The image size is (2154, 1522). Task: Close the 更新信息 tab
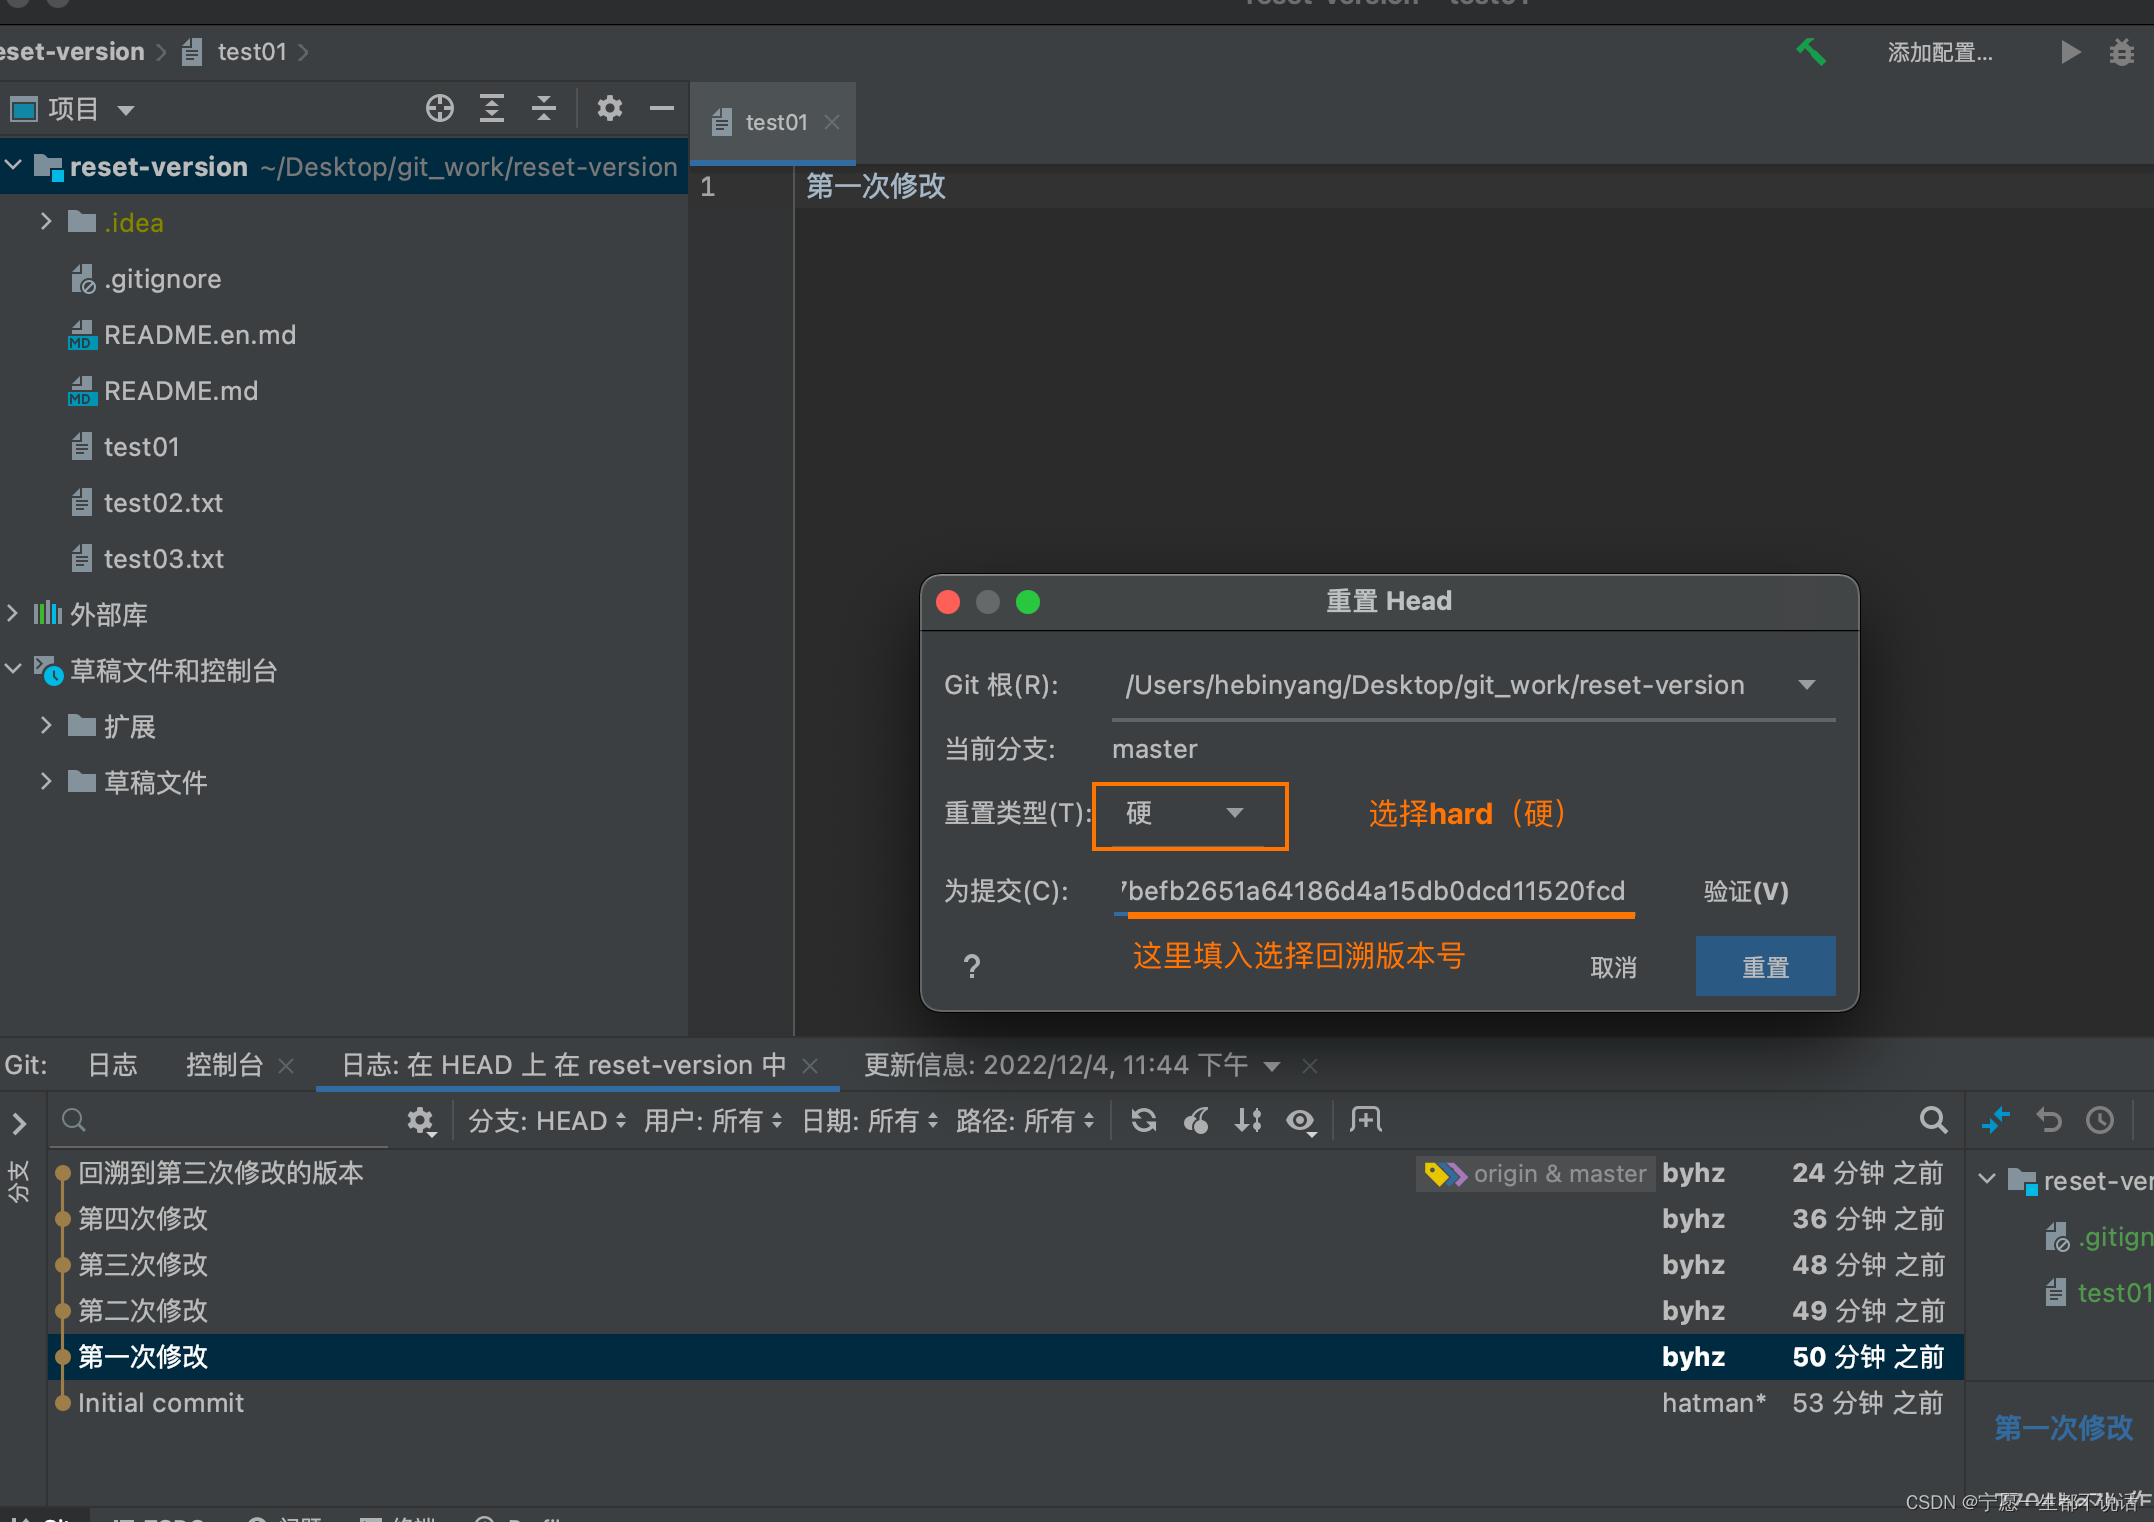[x=1310, y=1066]
